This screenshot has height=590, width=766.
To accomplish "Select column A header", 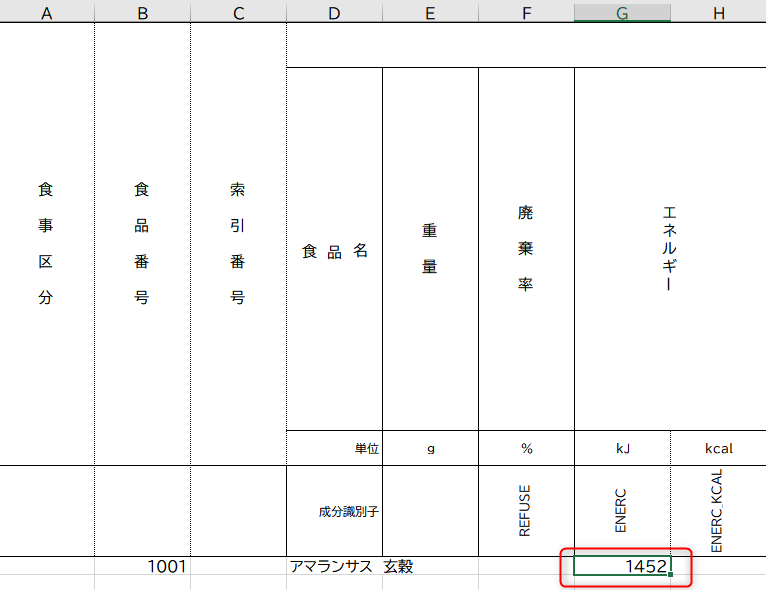I will pos(46,11).
